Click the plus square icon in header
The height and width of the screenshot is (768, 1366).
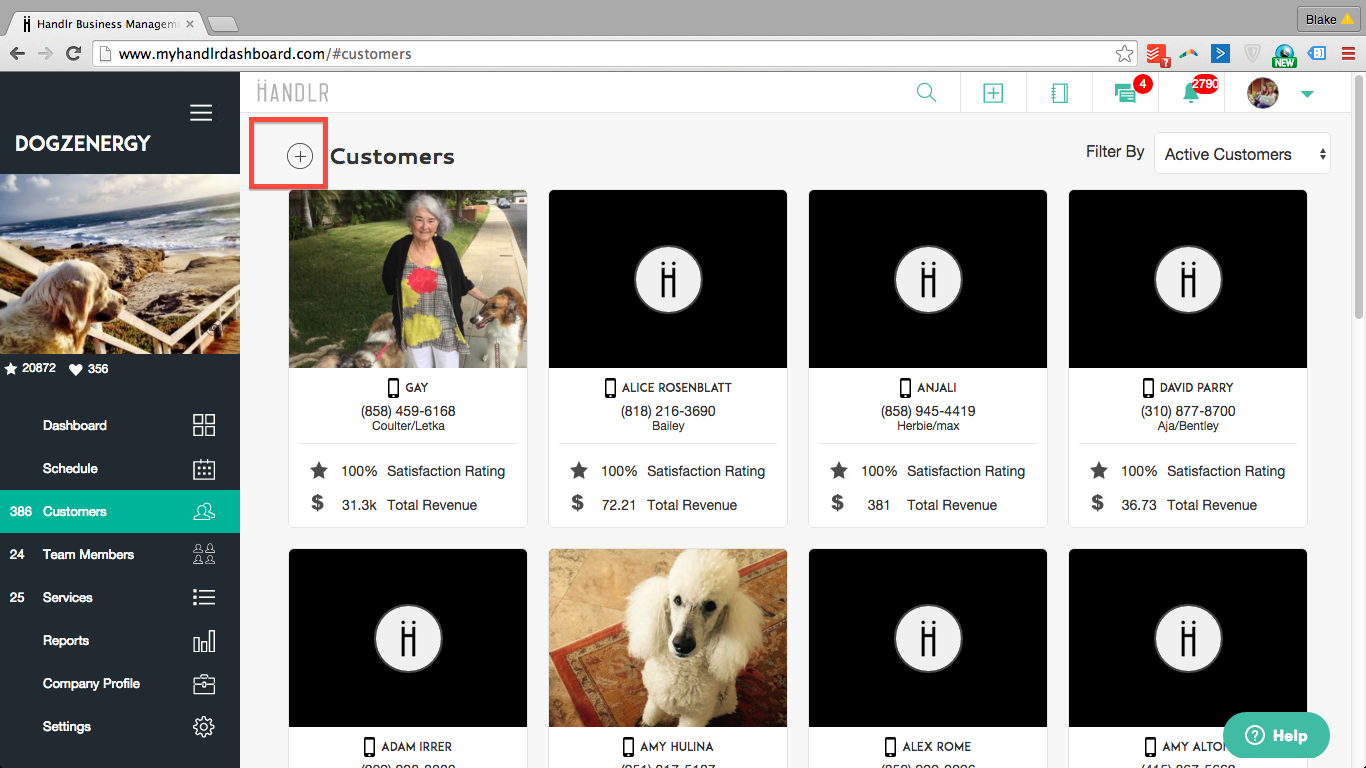click(992, 93)
